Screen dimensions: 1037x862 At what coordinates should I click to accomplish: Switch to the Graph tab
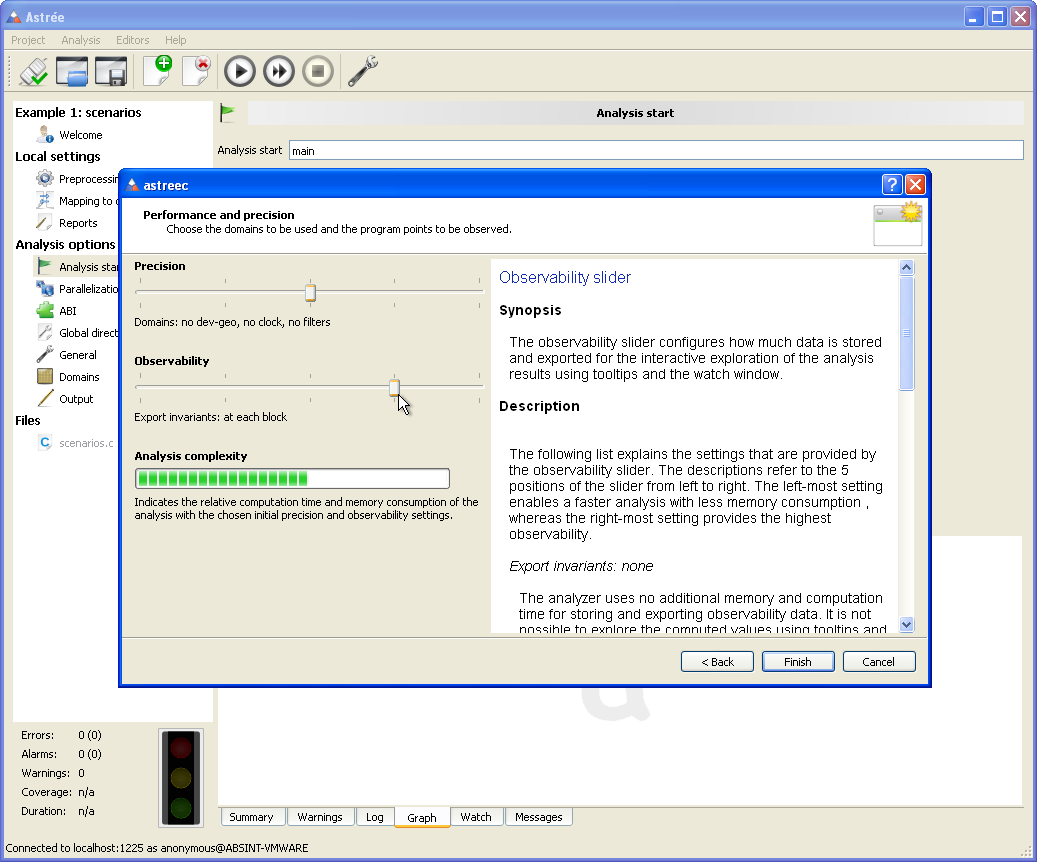tap(422, 818)
